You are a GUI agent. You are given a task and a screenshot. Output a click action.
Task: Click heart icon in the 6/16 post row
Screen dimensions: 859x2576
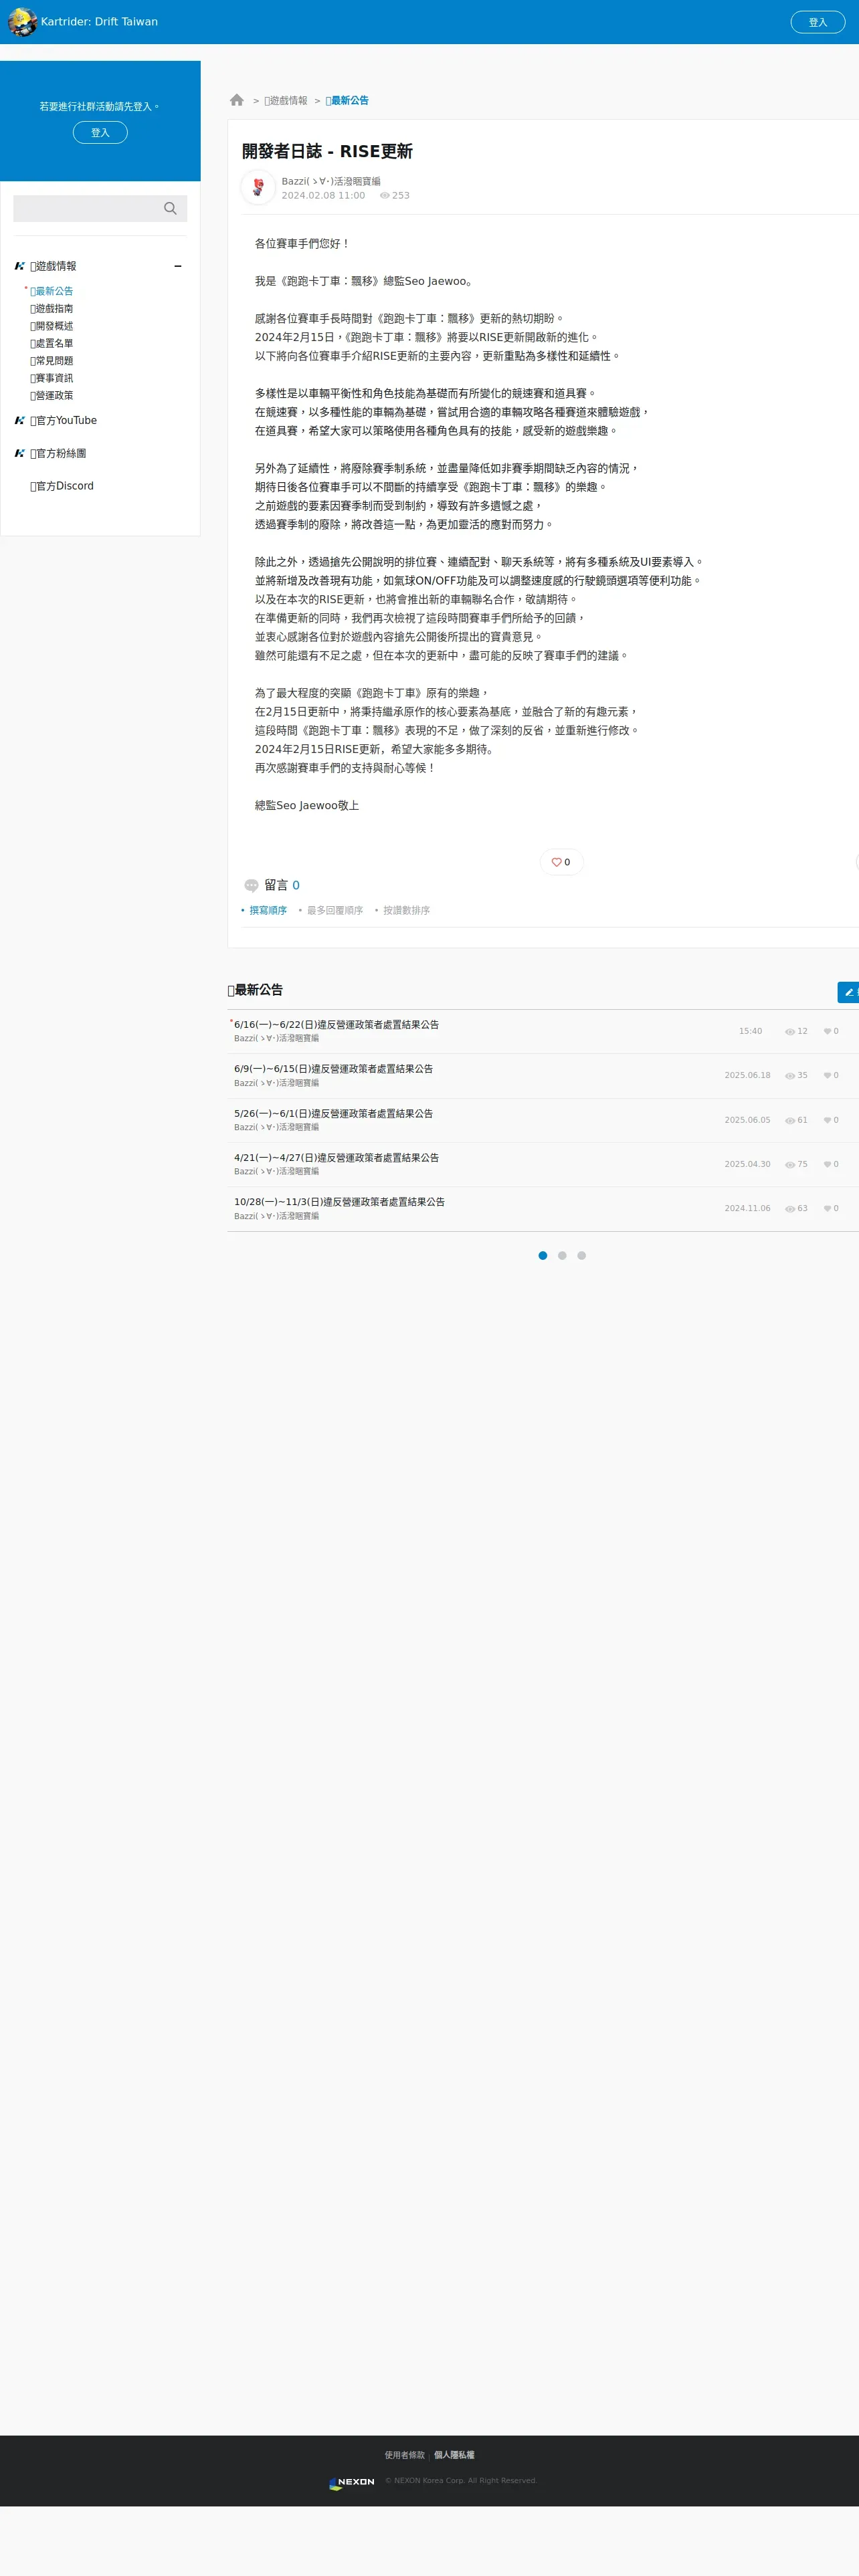(x=827, y=1031)
